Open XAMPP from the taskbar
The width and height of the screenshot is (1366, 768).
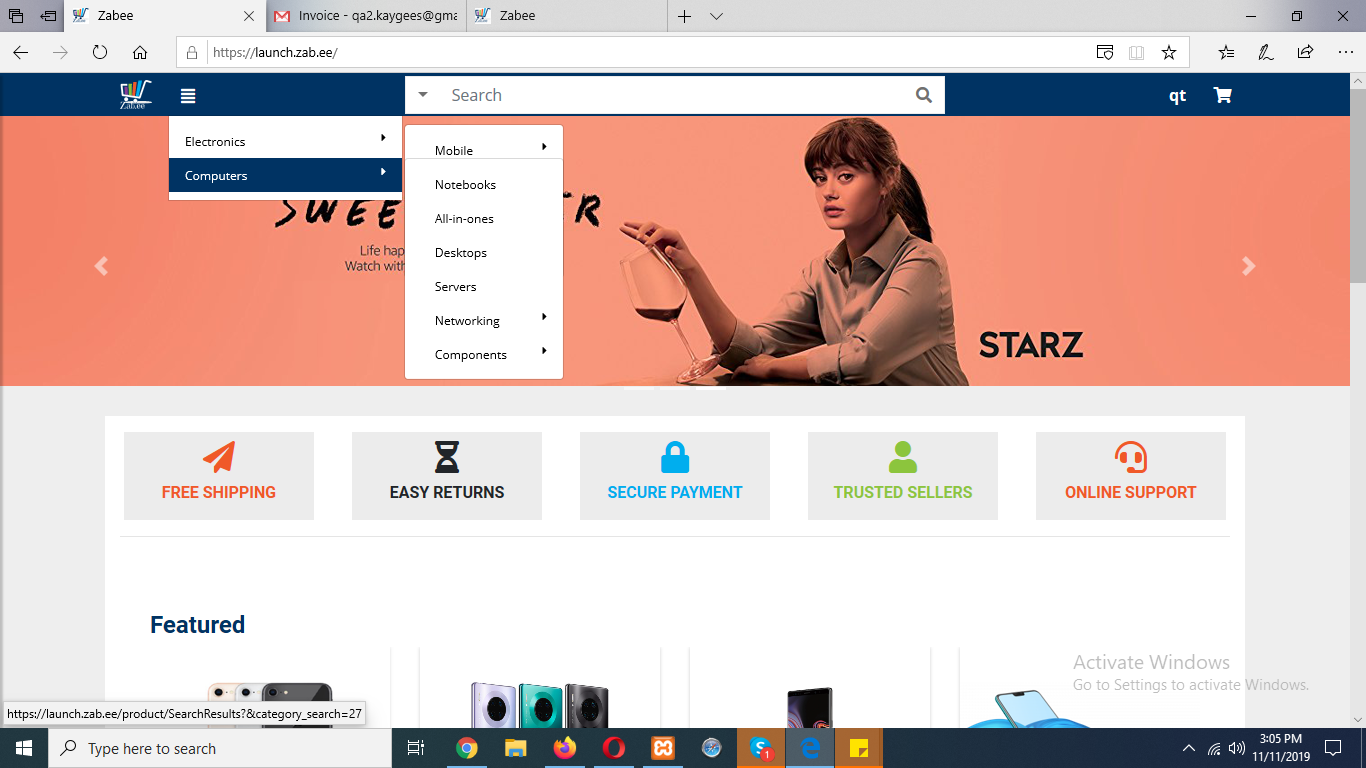pos(663,748)
